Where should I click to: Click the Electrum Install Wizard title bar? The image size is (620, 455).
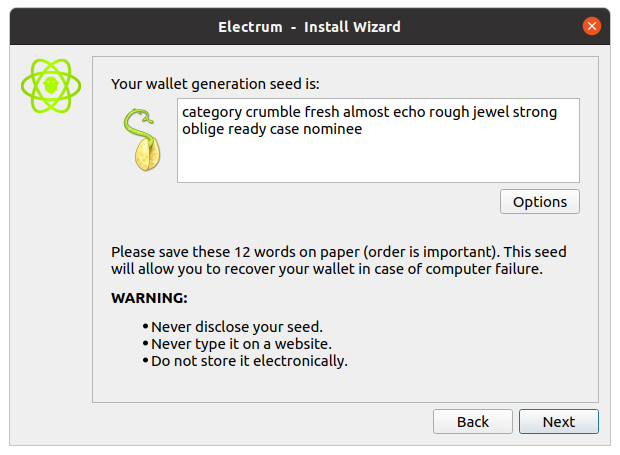coord(309,26)
